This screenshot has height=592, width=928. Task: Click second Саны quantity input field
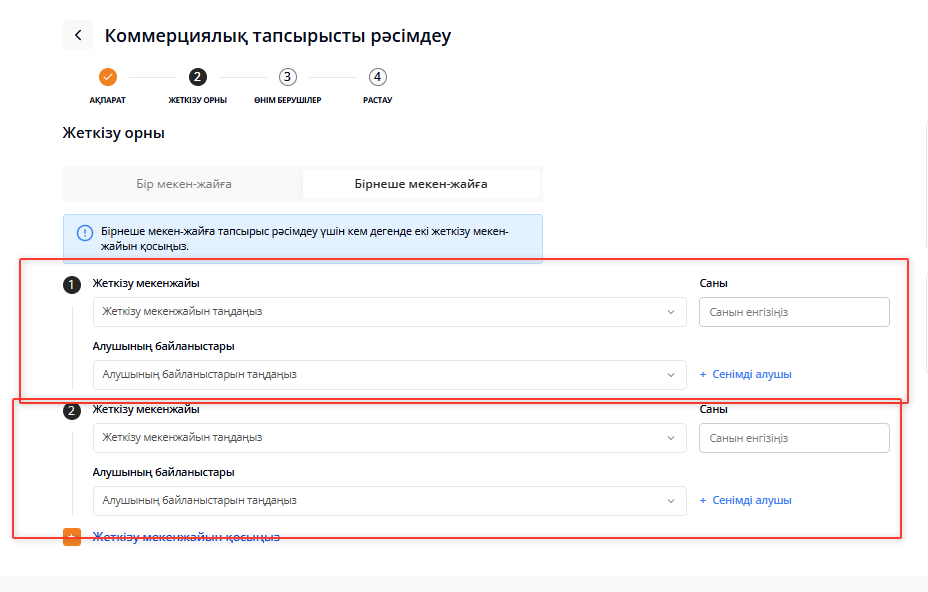click(793, 438)
